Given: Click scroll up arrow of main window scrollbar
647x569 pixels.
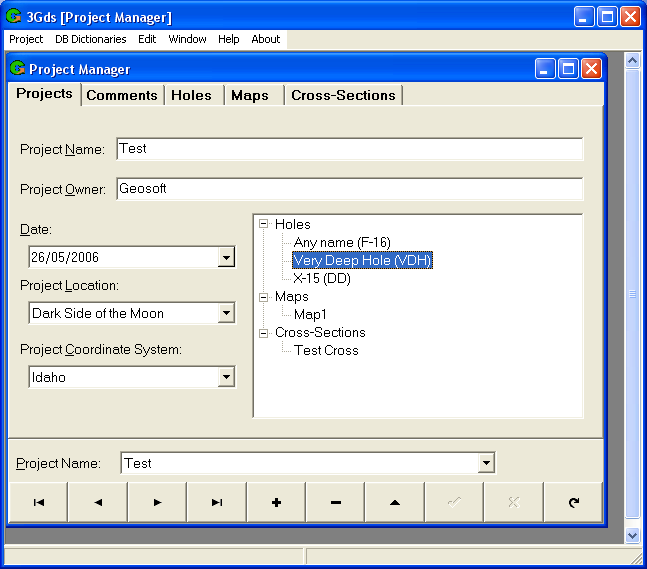Looking at the screenshot, I should [x=632, y=61].
